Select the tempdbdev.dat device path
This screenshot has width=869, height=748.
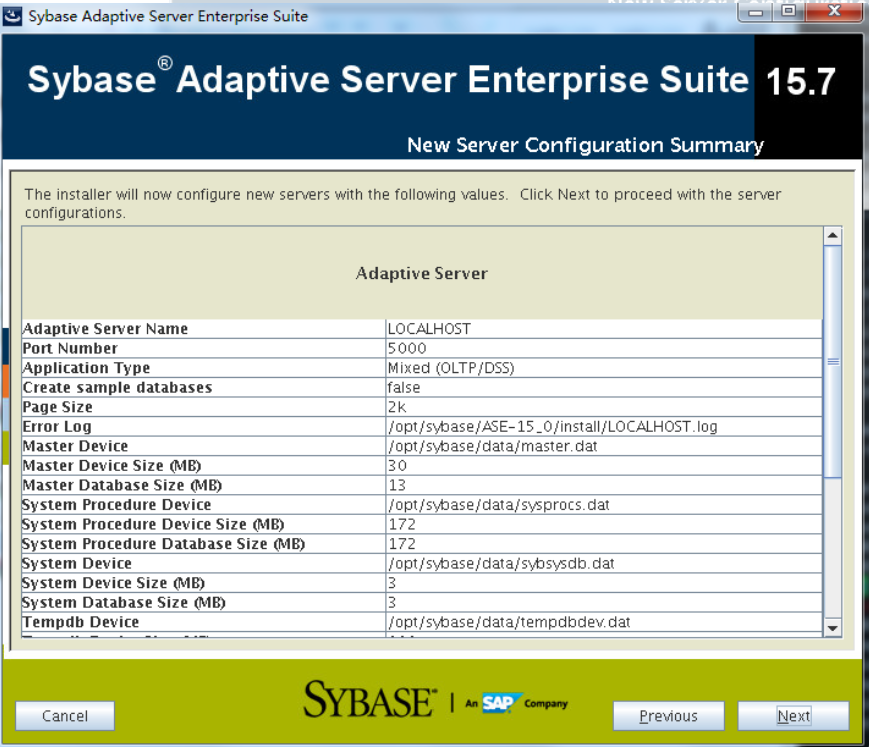point(509,622)
